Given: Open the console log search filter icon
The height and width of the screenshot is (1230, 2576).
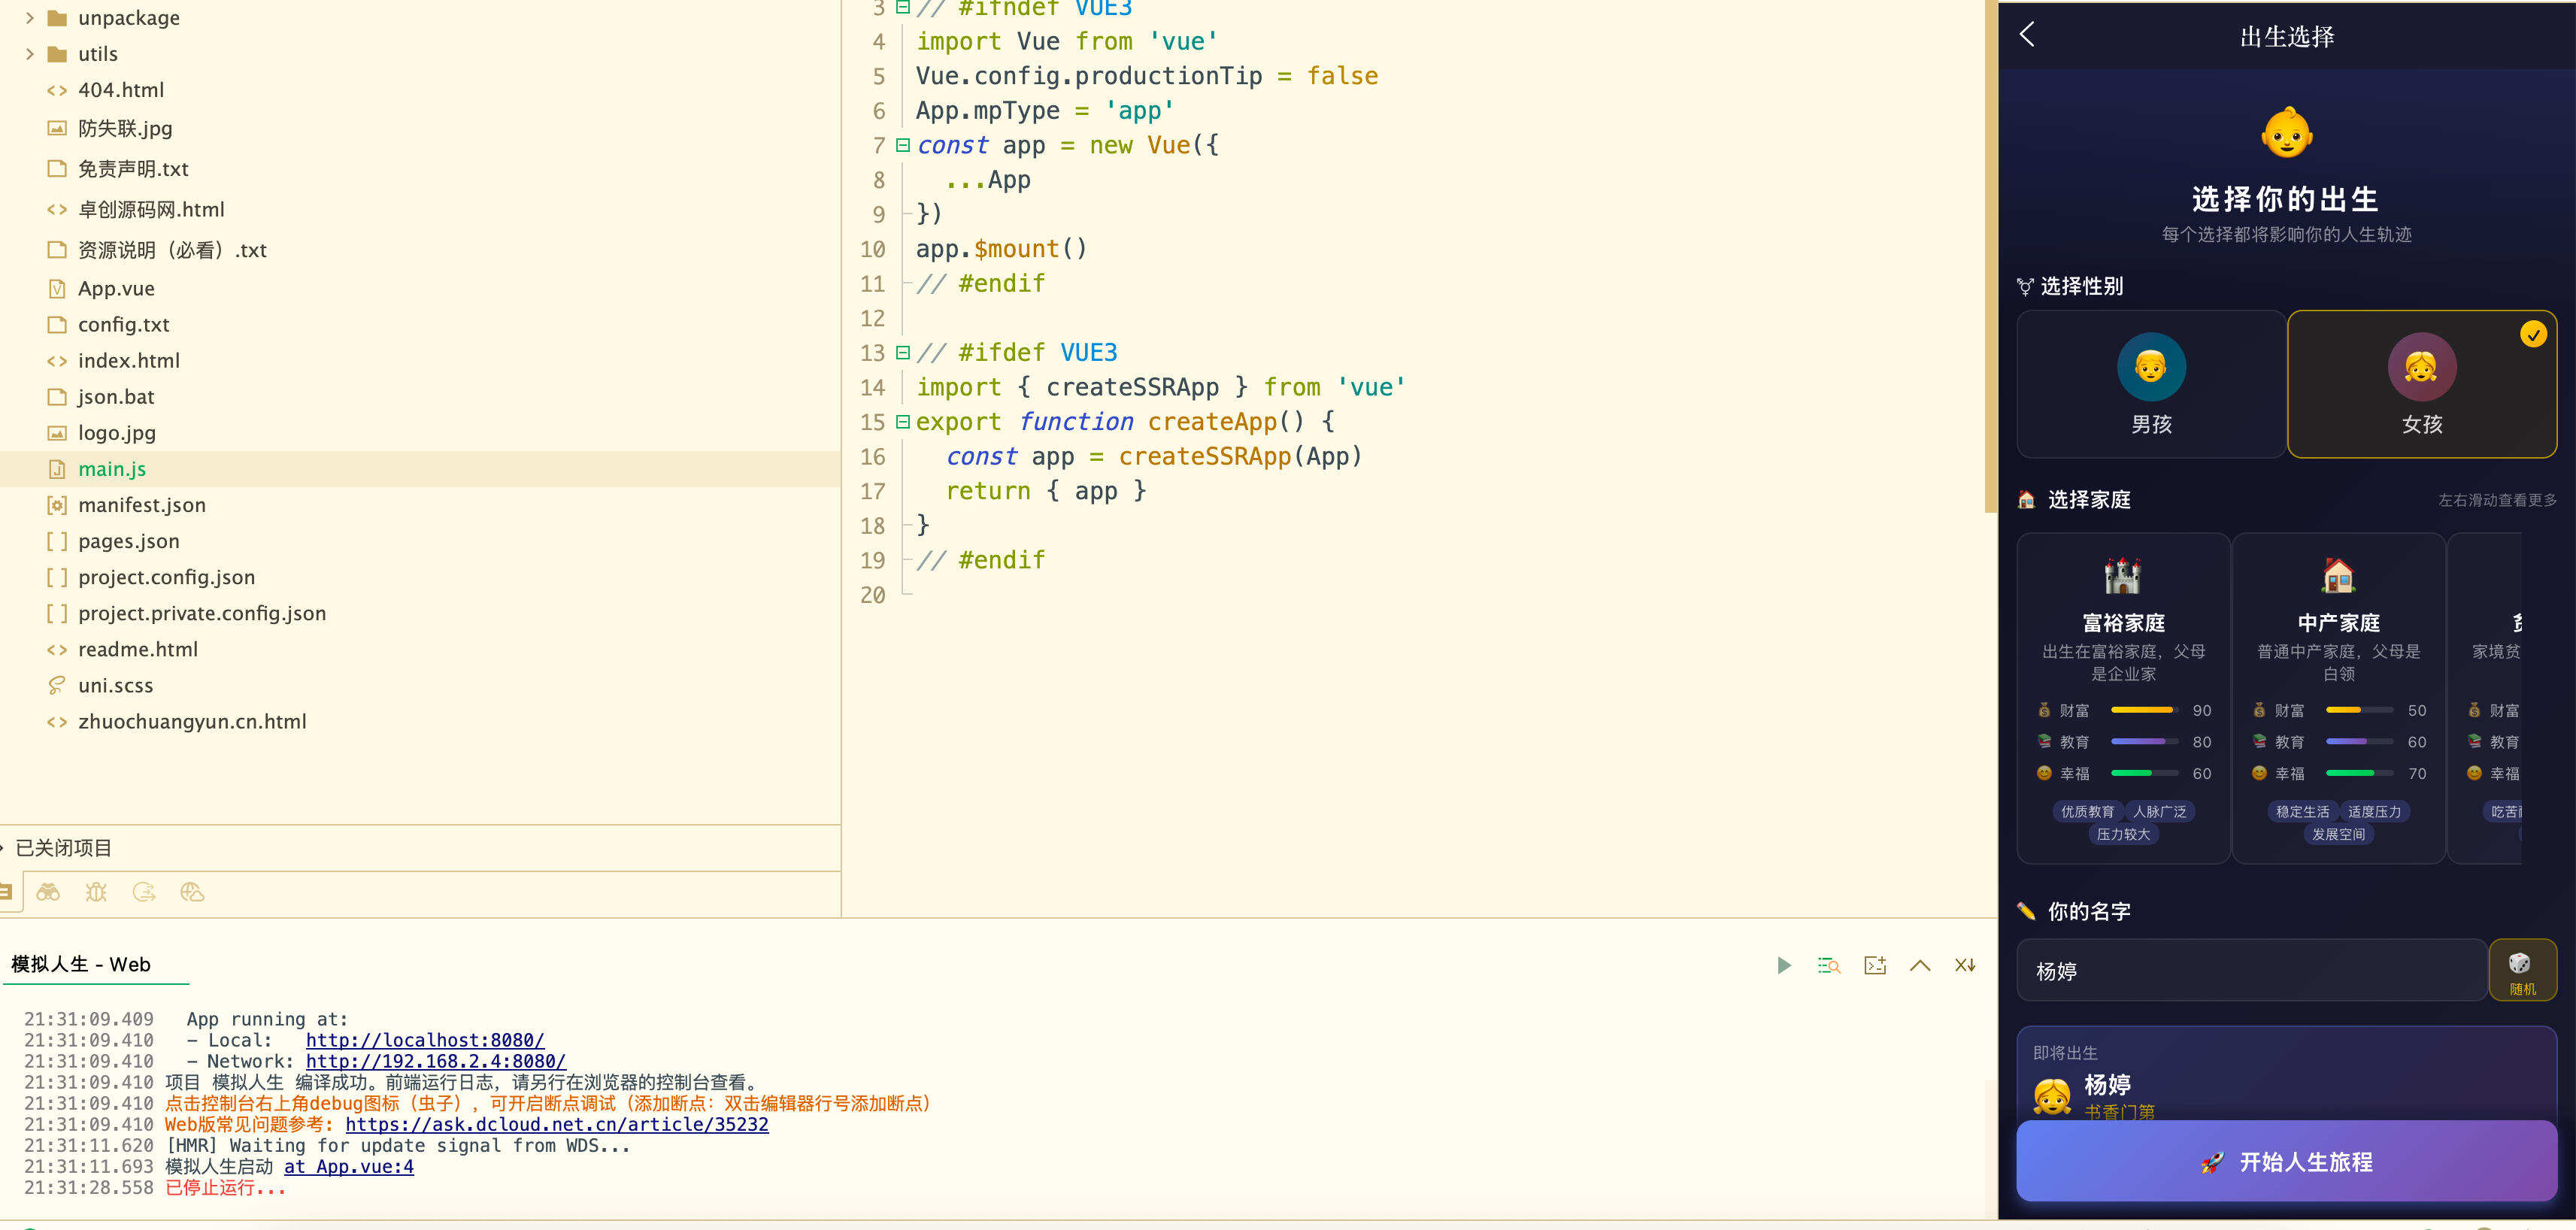Looking at the screenshot, I should click(x=1829, y=965).
